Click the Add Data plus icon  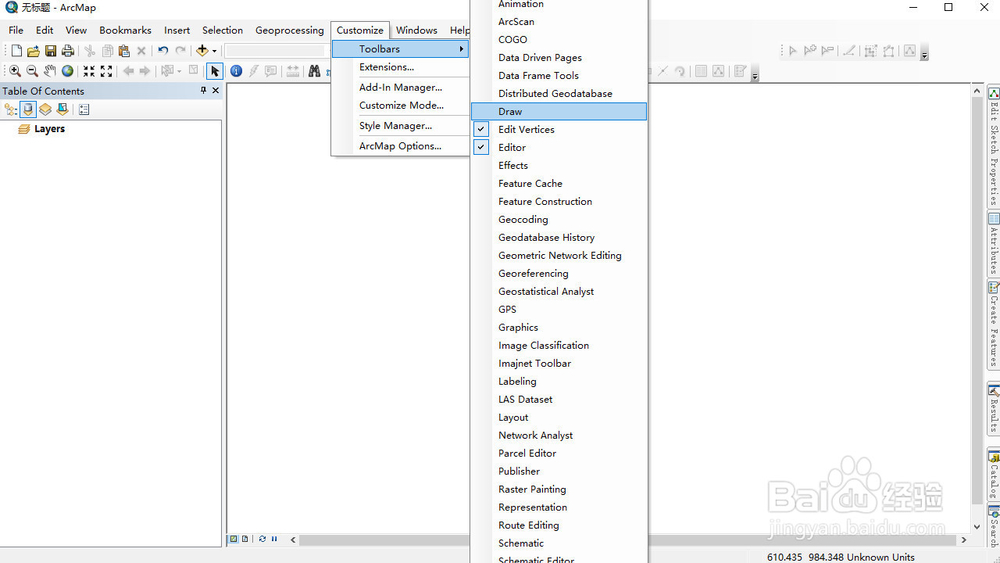202,50
